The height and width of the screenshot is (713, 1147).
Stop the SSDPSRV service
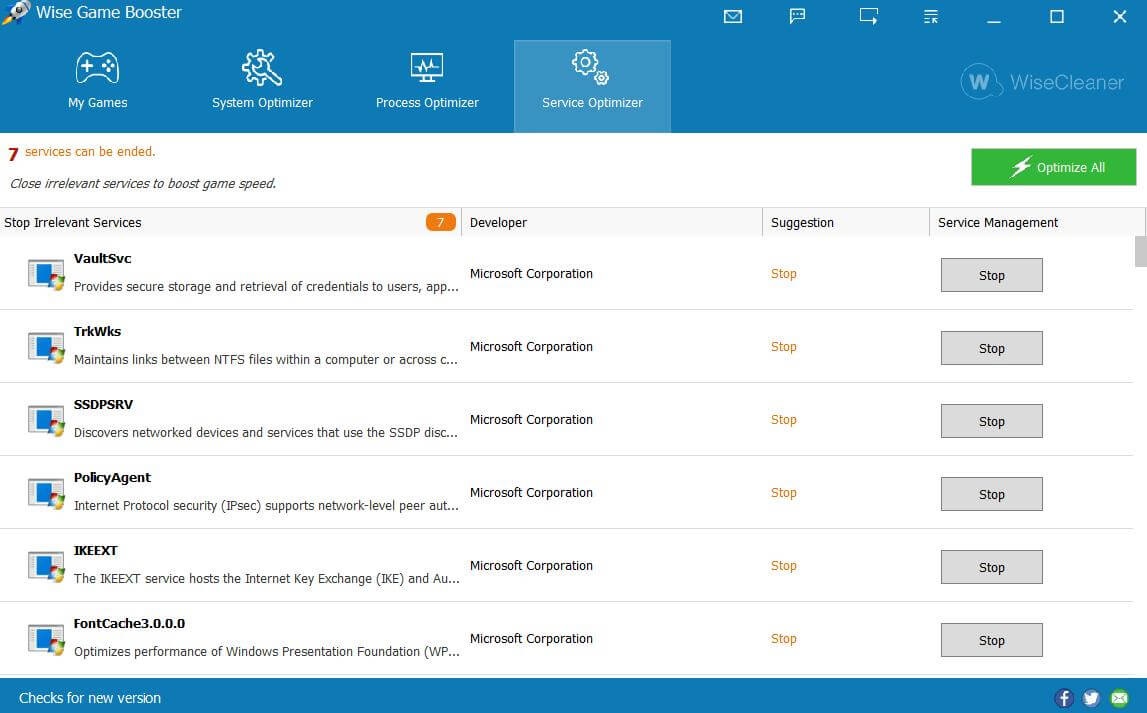(991, 421)
